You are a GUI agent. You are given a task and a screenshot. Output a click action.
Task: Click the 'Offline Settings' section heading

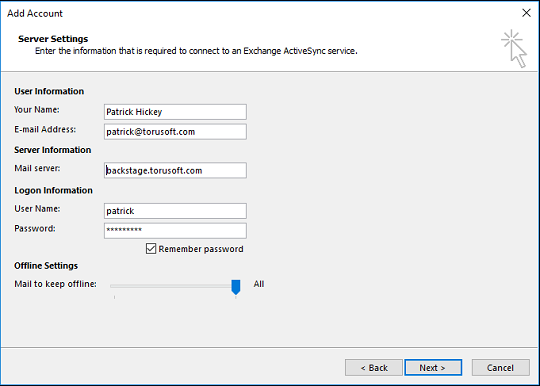46,266
